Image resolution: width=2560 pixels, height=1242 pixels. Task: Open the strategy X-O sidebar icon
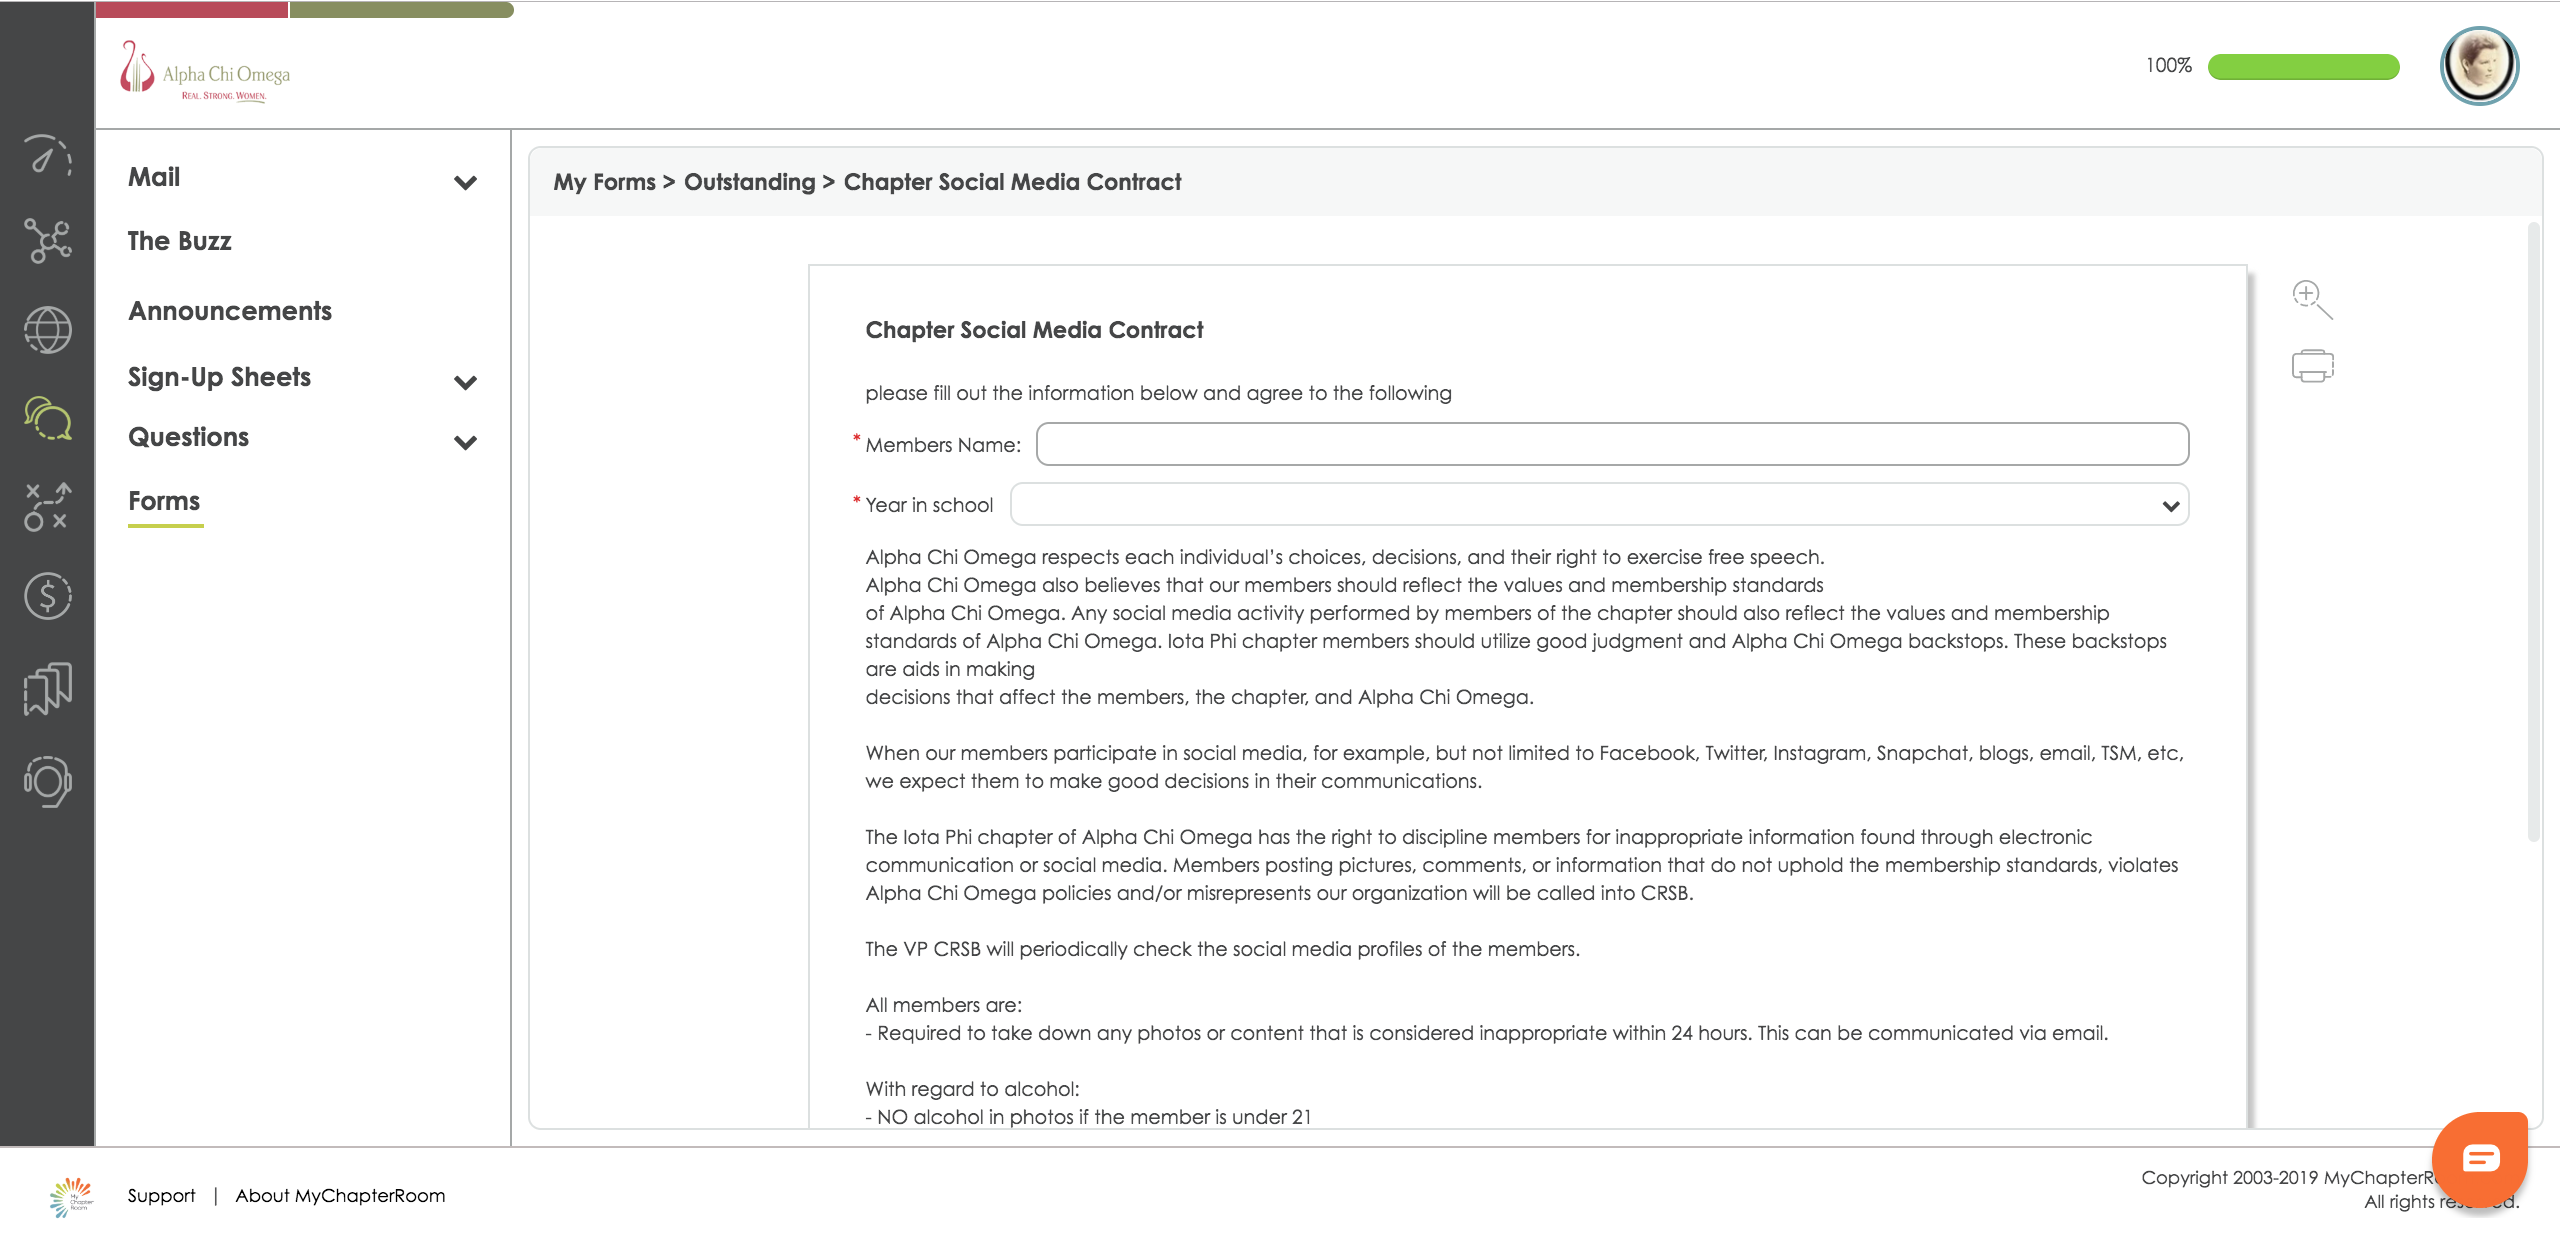47,506
